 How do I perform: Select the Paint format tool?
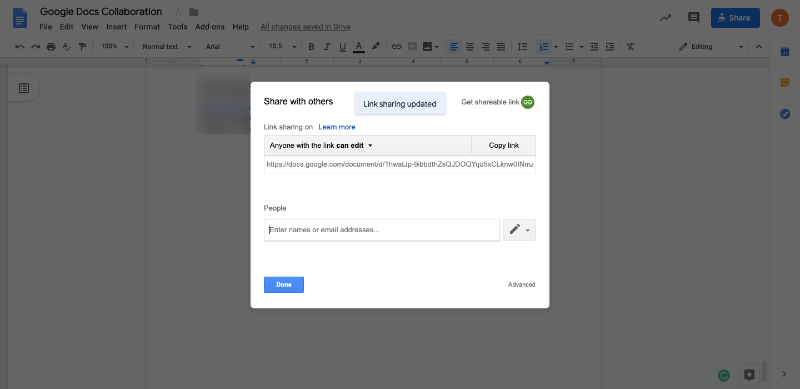[x=82, y=46]
